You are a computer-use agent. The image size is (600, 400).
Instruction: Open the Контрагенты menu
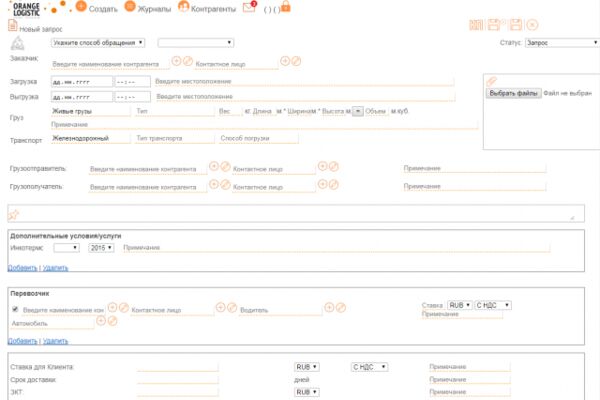coord(207,8)
